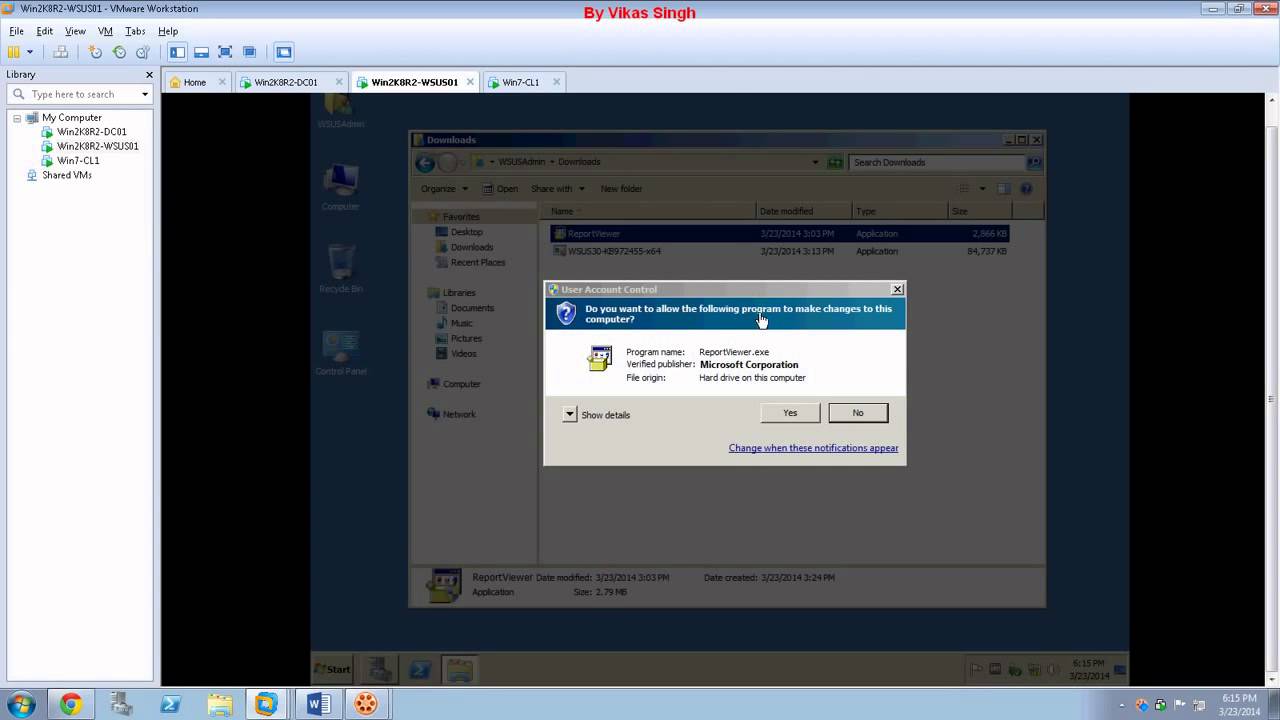
Task: Open the View menu
Action: click(x=75, y=31)
